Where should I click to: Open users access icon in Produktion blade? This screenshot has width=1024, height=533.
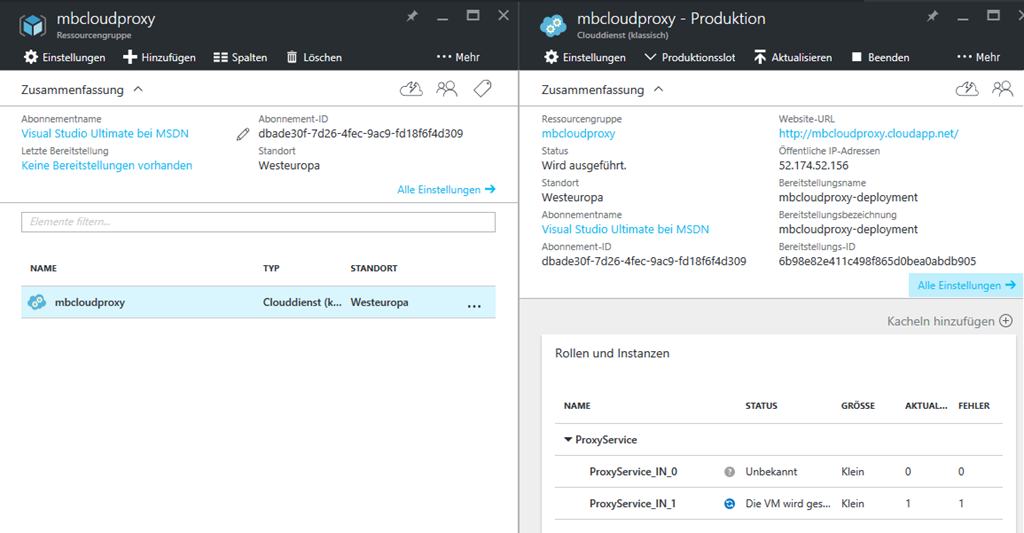pos(1002,89)
